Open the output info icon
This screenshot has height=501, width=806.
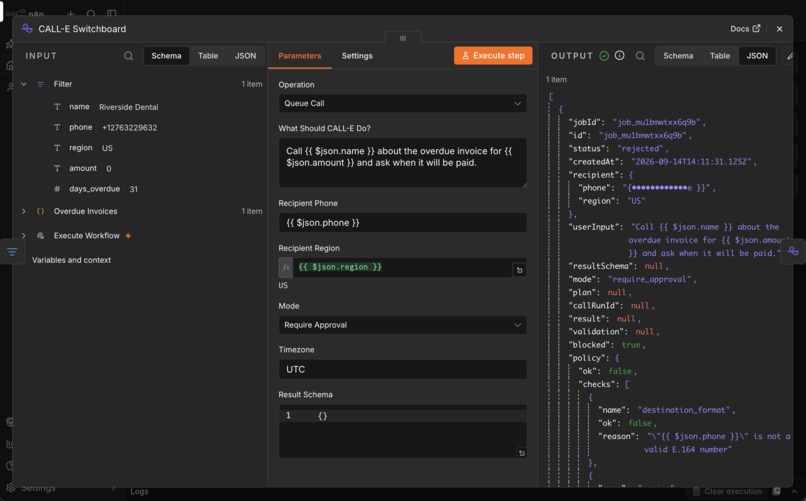coord(619,55)
